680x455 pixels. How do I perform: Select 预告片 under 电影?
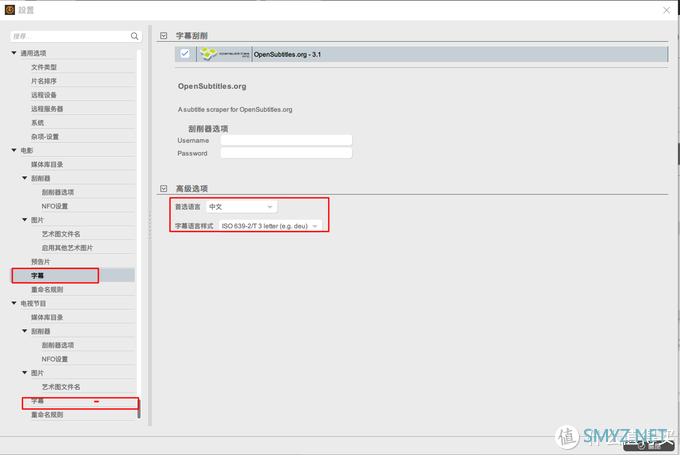coord(40,262)
